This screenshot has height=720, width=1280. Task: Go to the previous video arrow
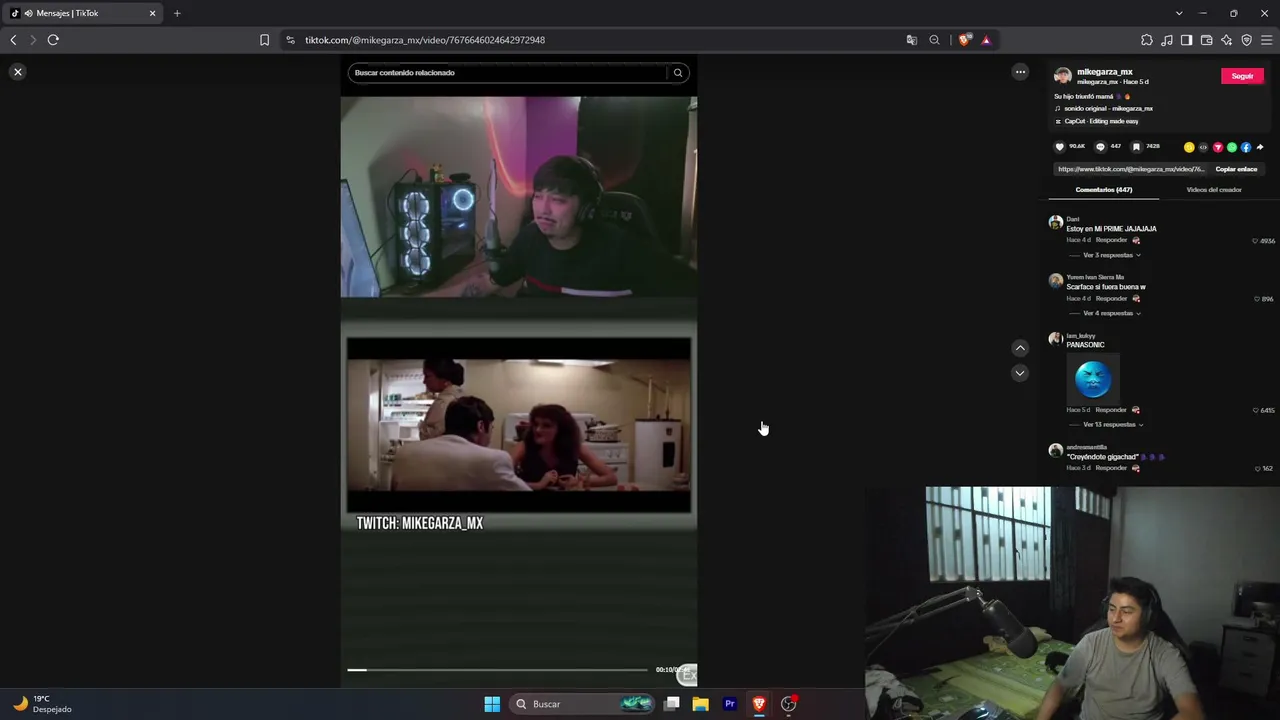(x=1020, y=348)
